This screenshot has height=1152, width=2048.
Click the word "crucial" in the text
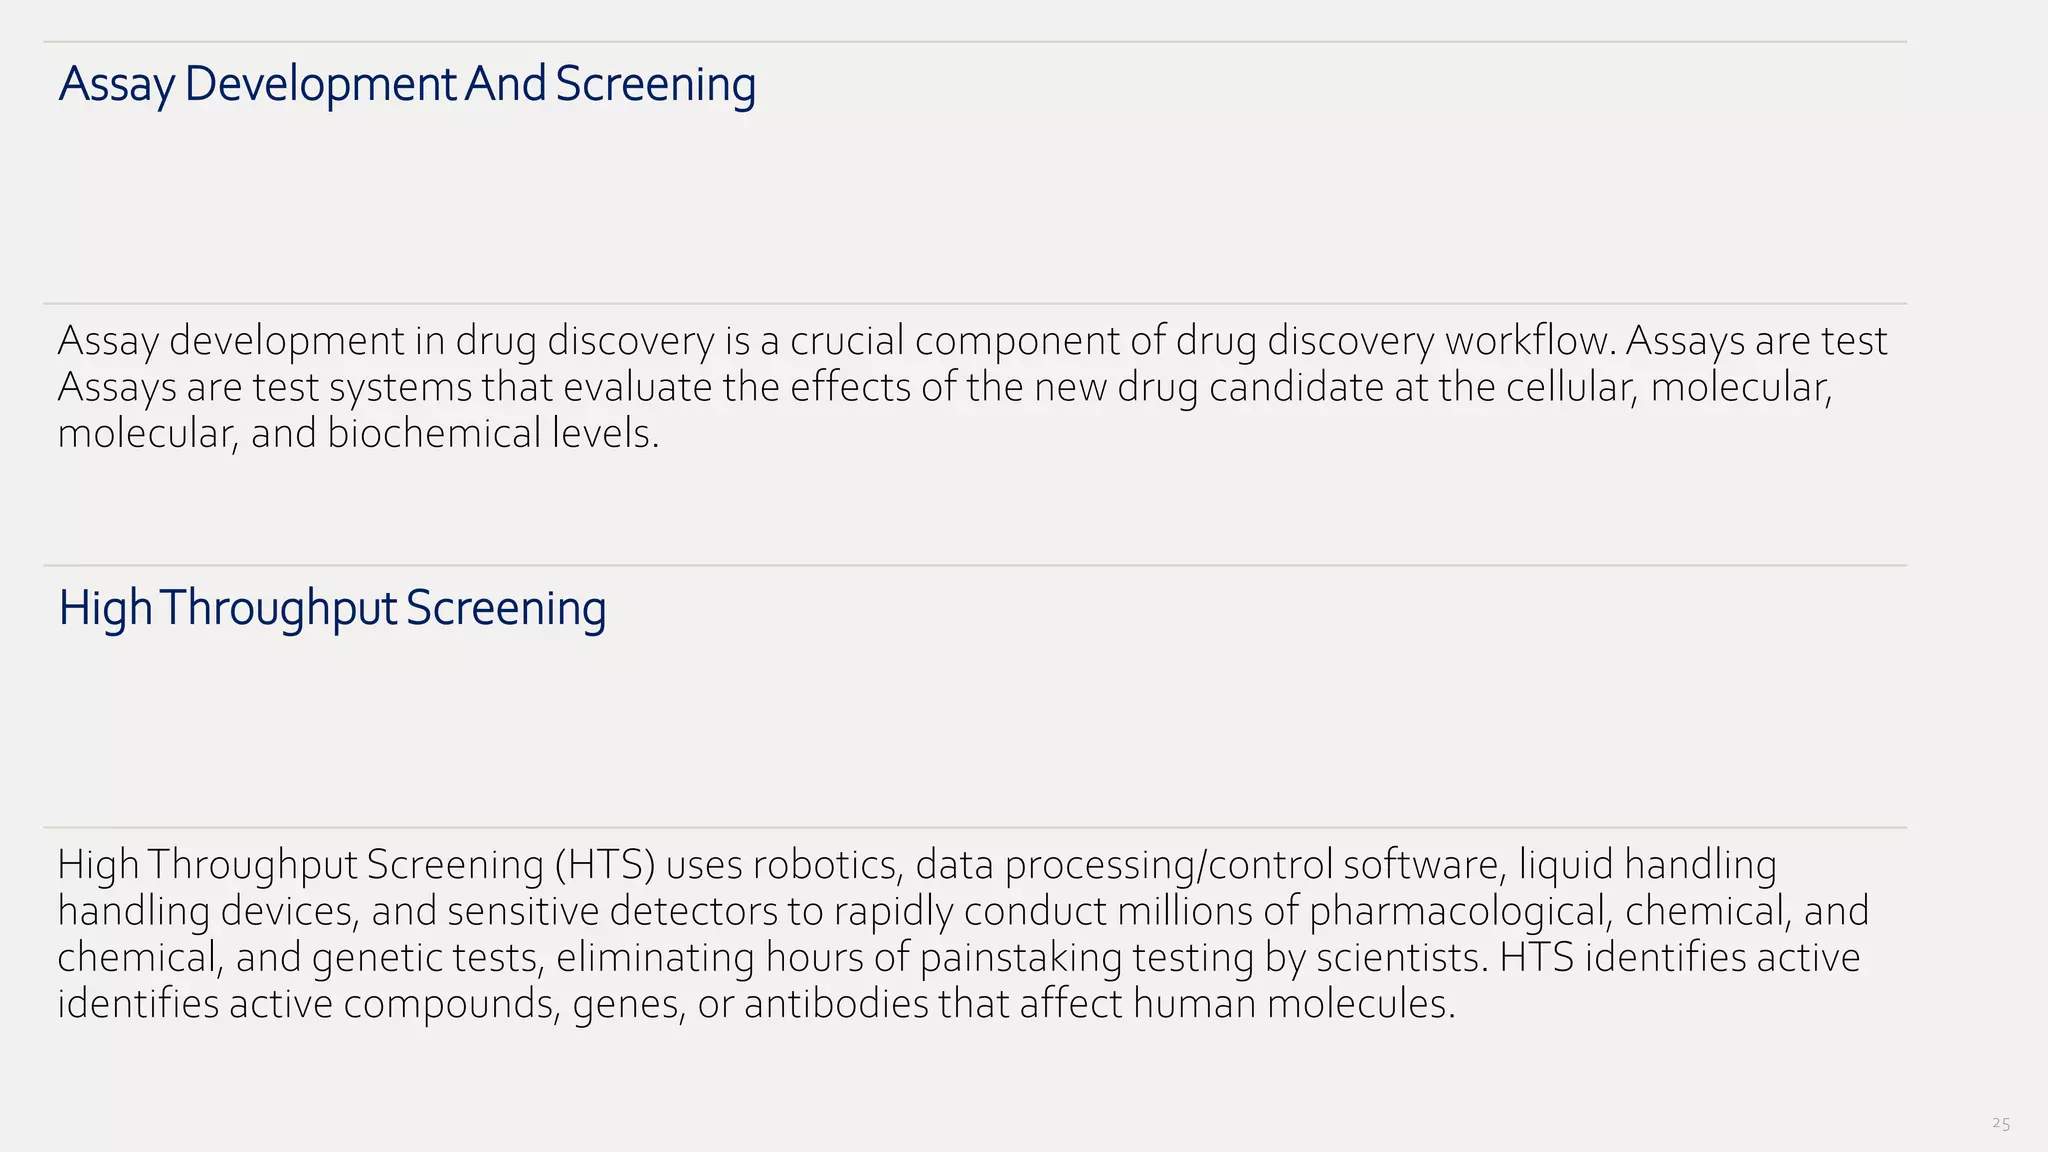coord(847,341)
